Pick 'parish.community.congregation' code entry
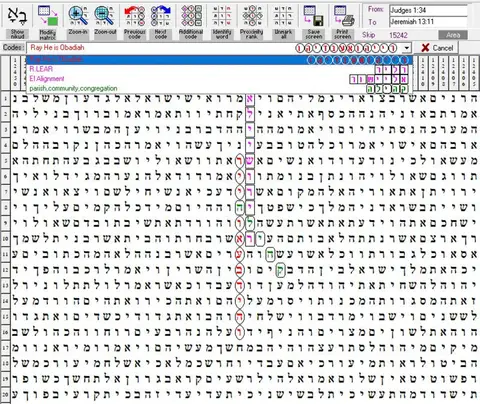This screenshot has width=480, height=404. [x=219, y=89]
